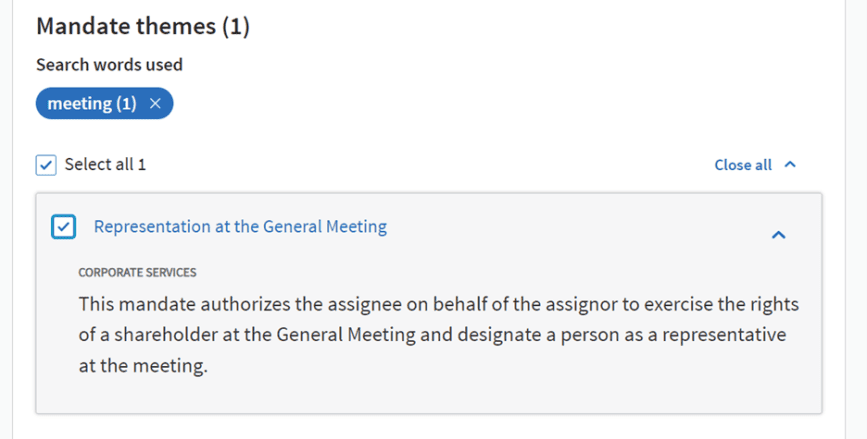Click the words 'at the meeting.' in description

pos(142,366)
